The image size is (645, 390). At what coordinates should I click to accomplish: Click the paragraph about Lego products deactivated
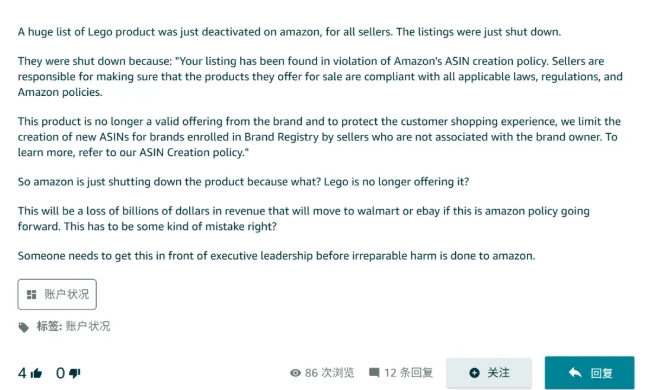(289, 32)
